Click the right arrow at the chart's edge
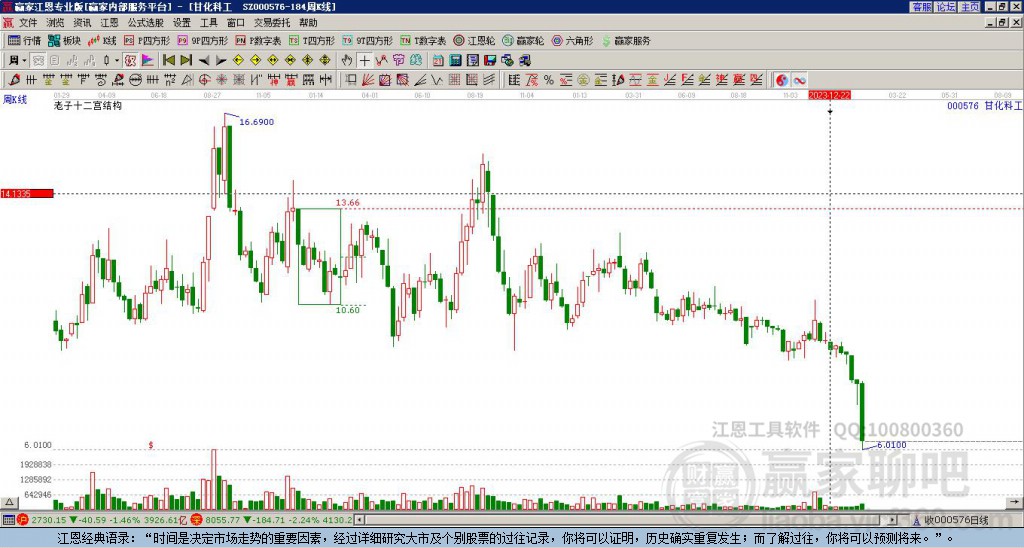Image resolution: width=1024 pixels, height=548 pixels. (1014, 502)
